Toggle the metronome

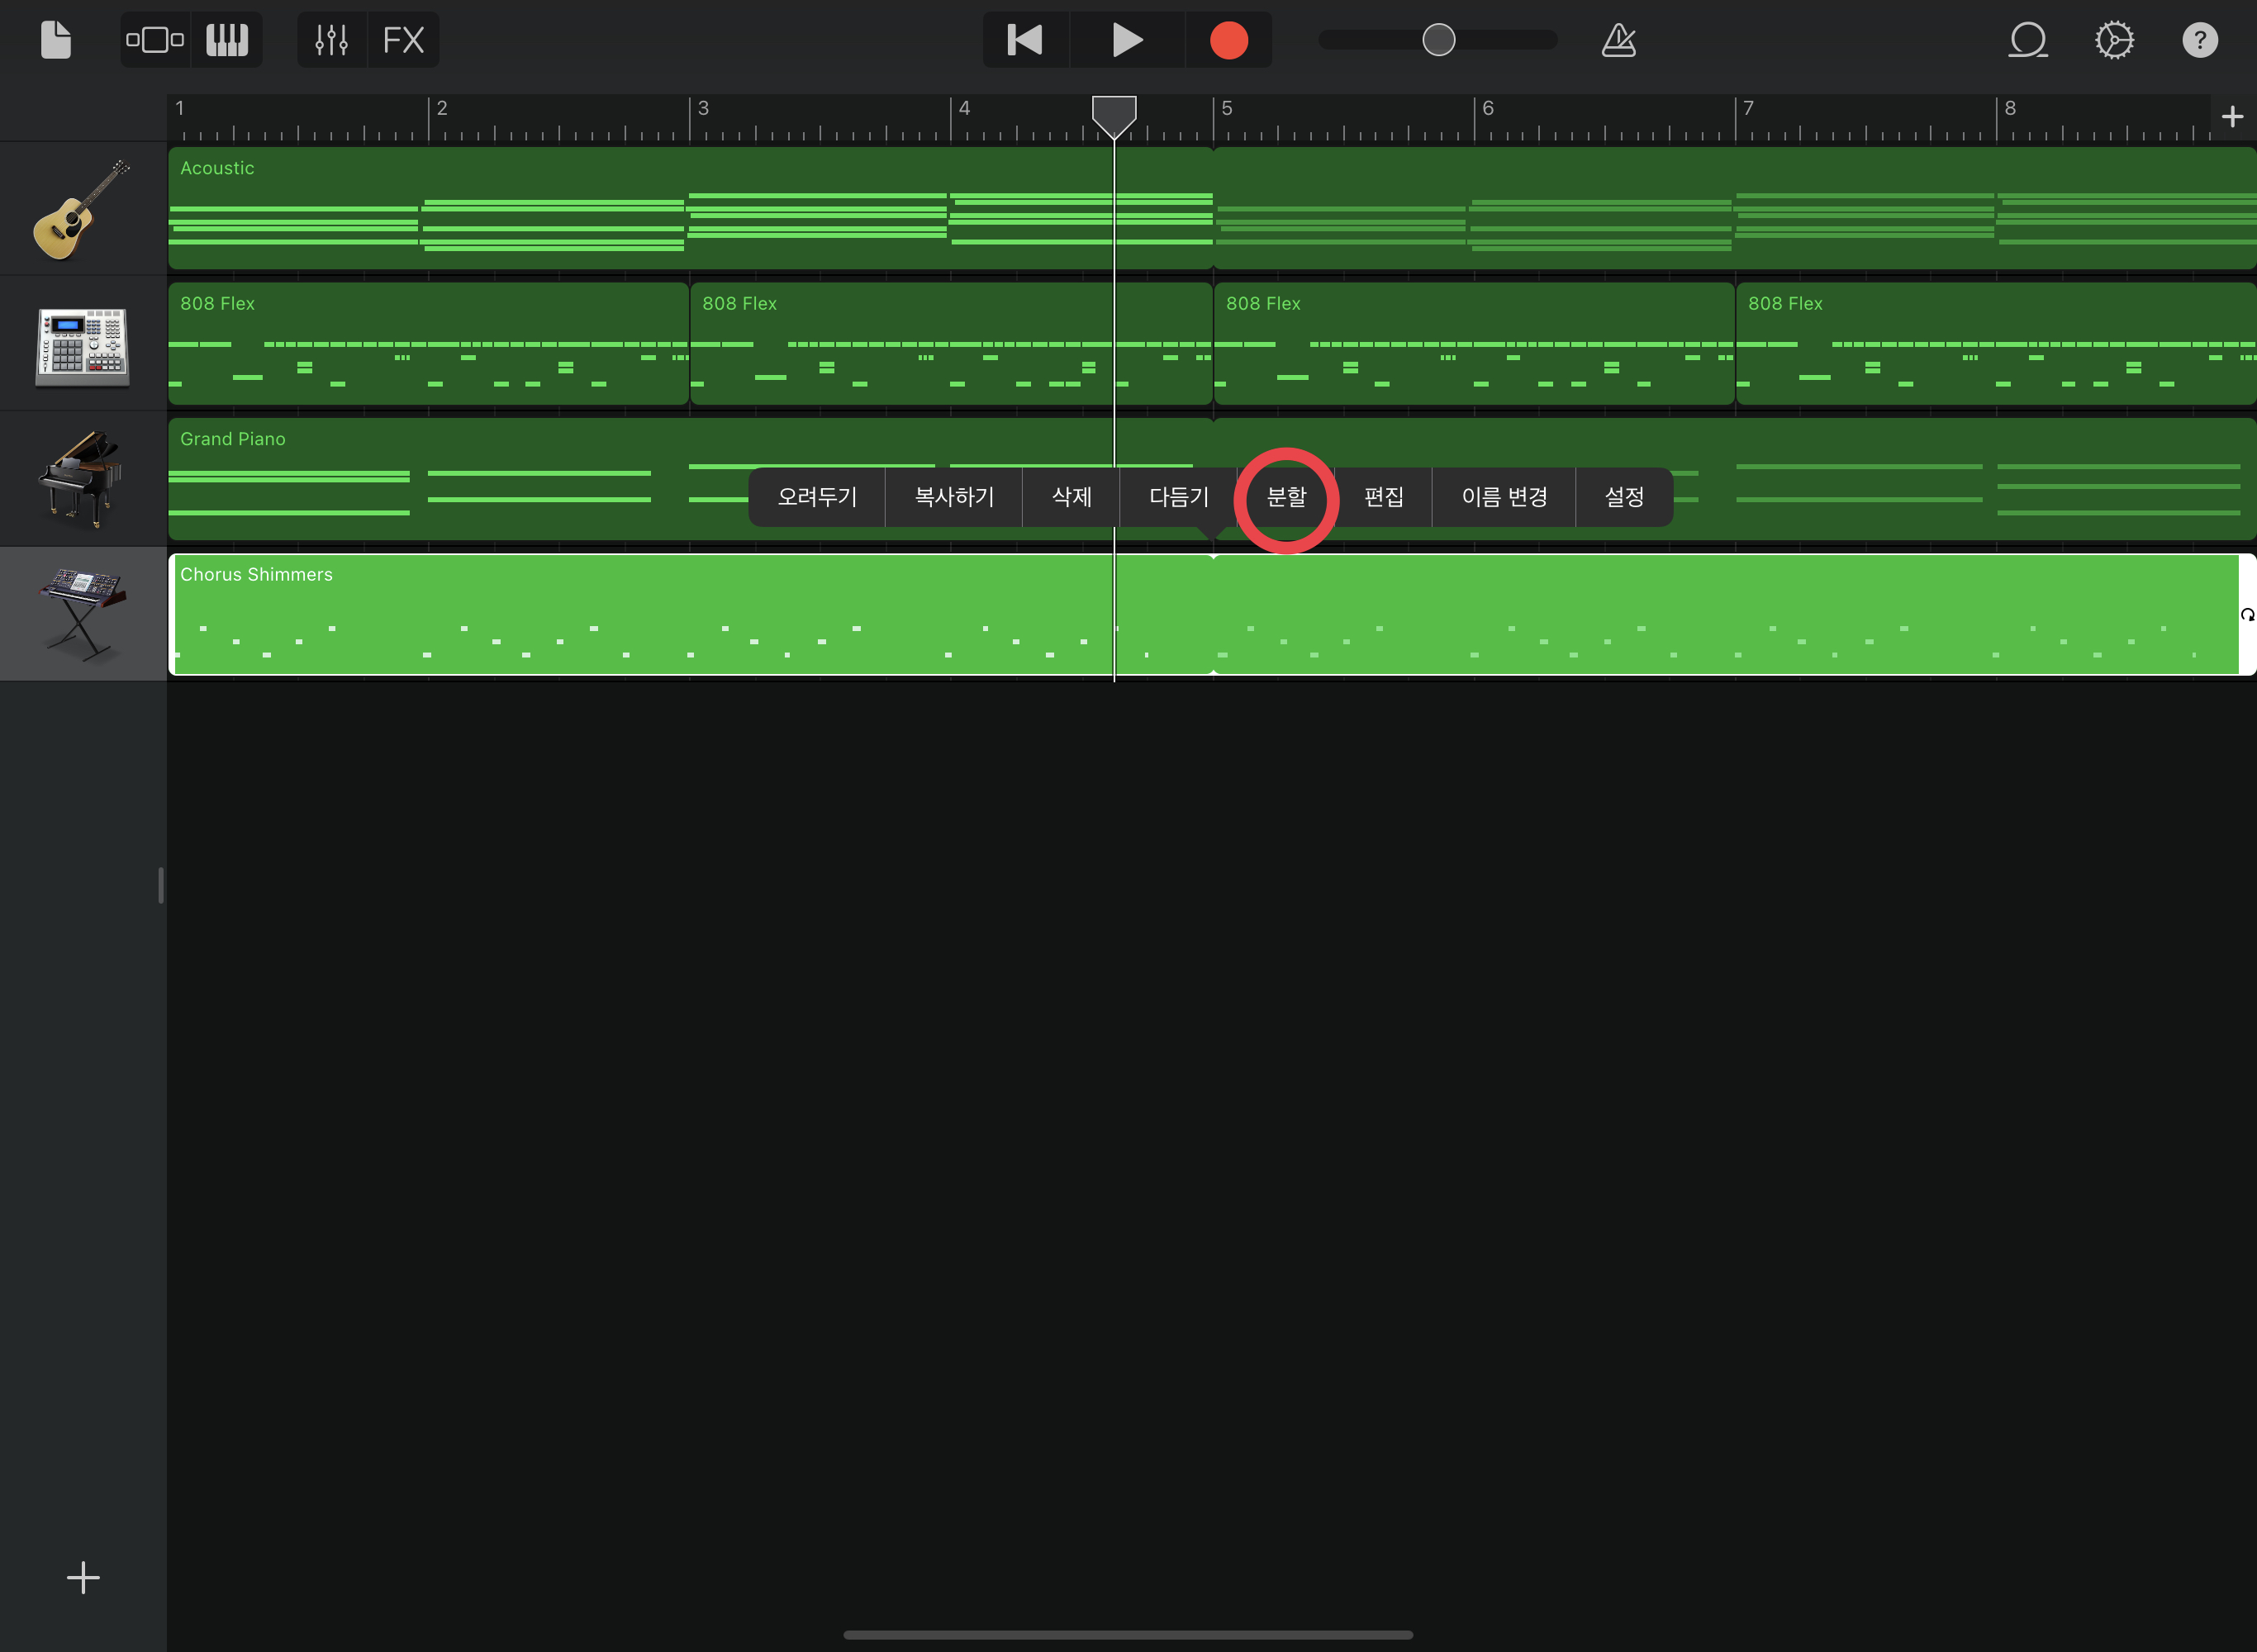pos(1618,40)
